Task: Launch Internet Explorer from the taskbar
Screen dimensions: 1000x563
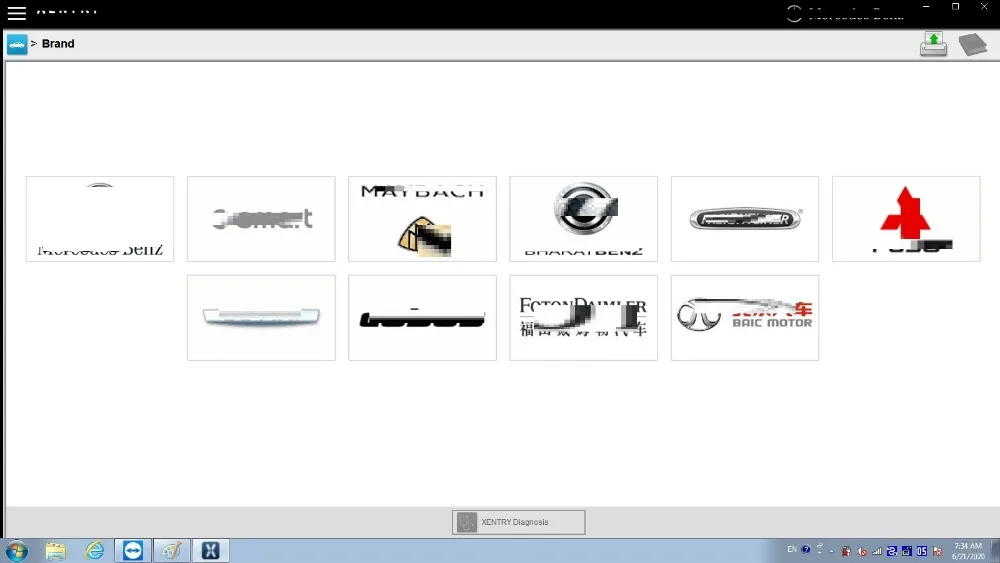Action: coord(94,550)
